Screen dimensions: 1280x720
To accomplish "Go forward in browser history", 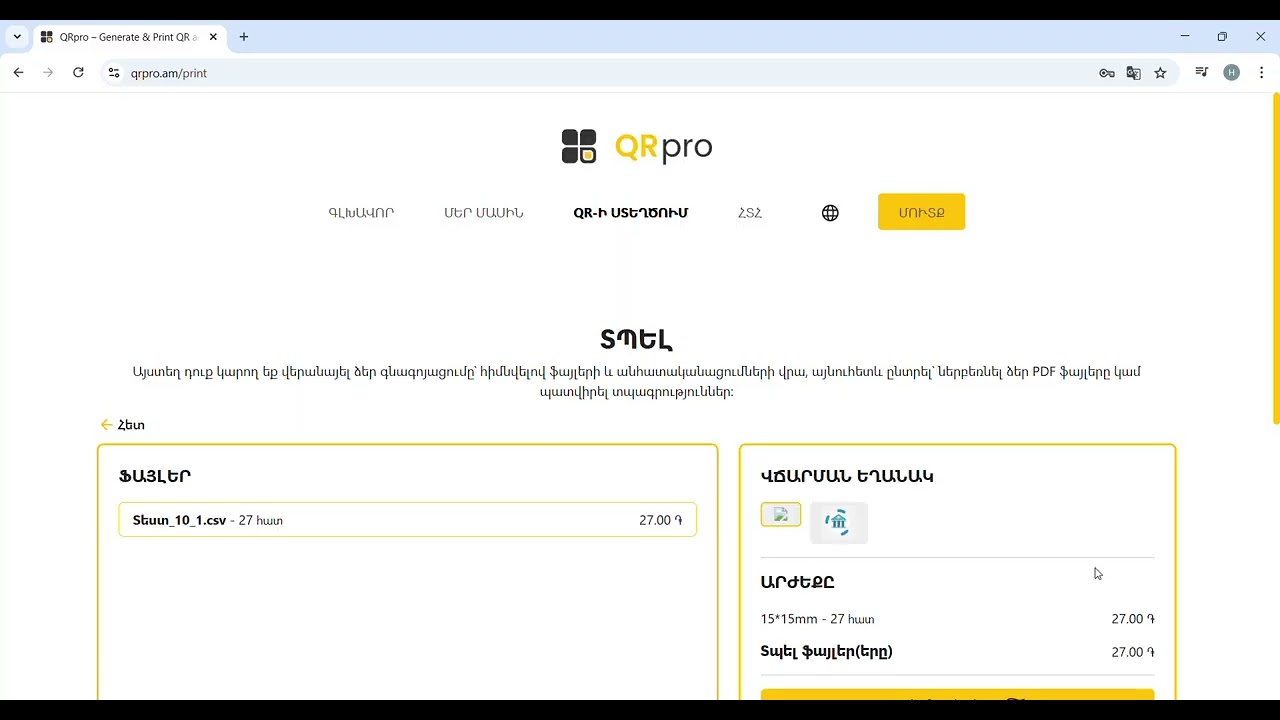I will 48,73.
